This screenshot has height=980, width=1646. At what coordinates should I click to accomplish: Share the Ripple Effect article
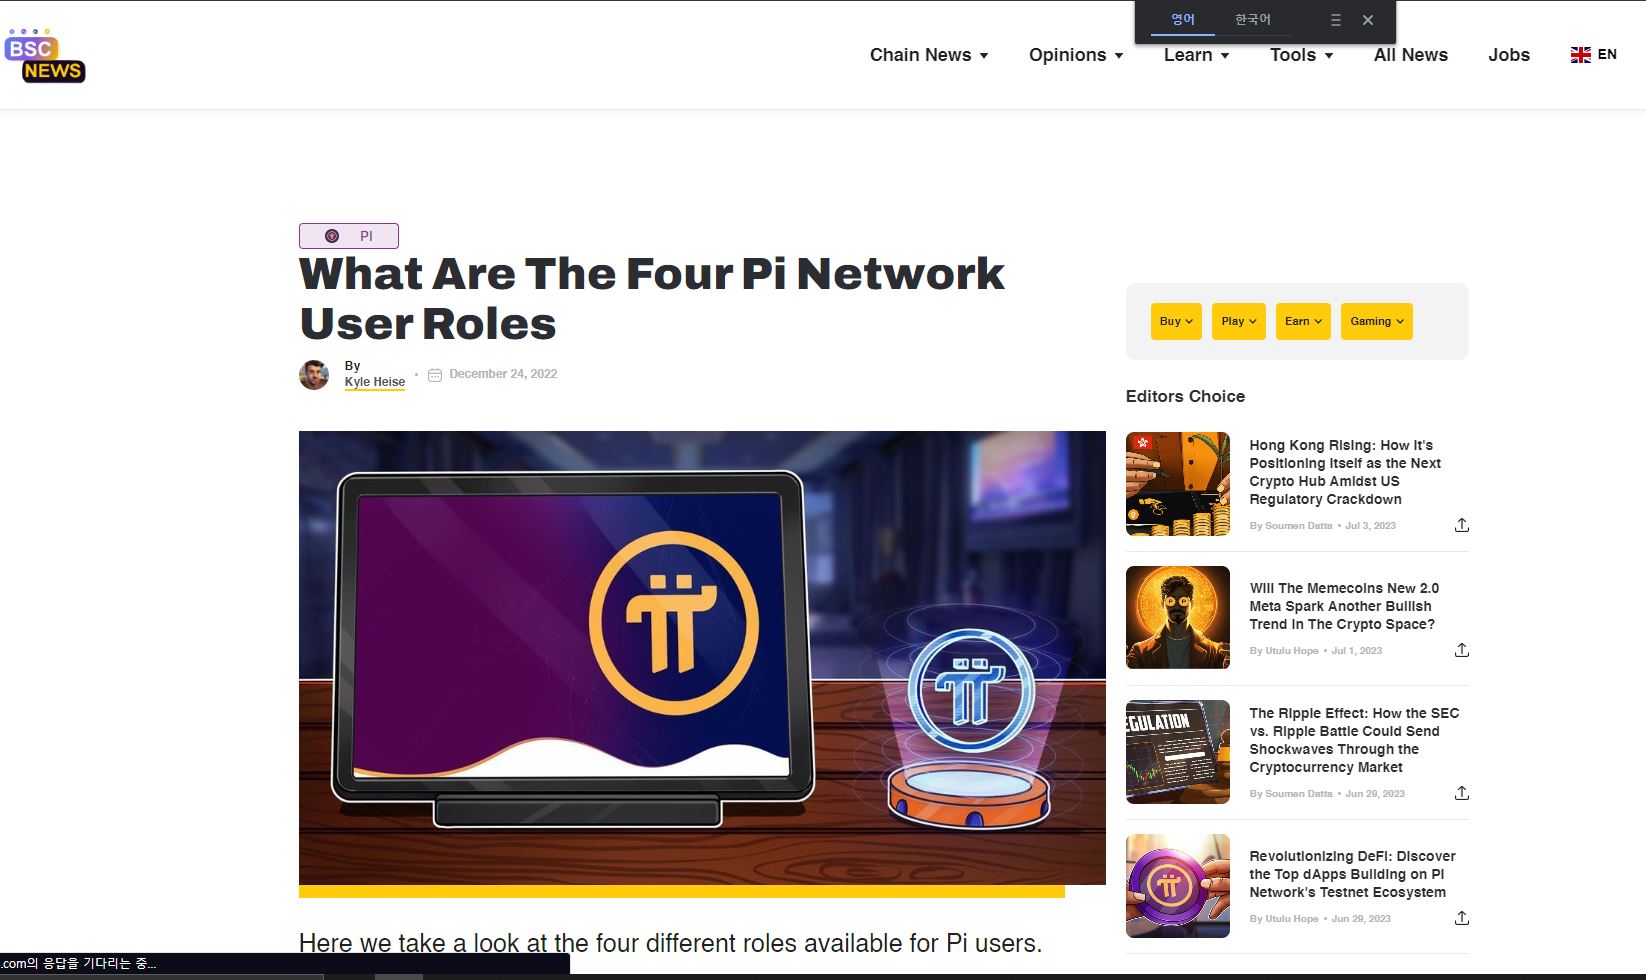point(1461,793)
